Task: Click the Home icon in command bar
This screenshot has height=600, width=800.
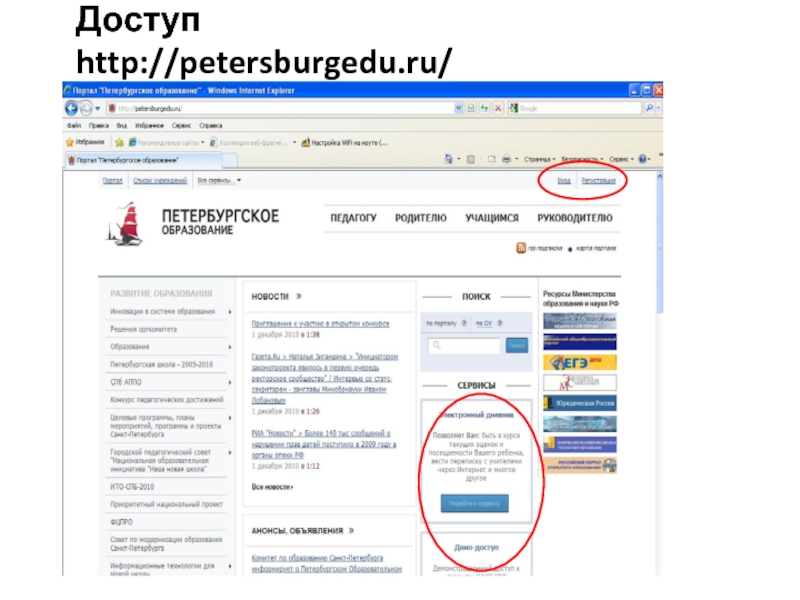Action: (x=448, y=159)
